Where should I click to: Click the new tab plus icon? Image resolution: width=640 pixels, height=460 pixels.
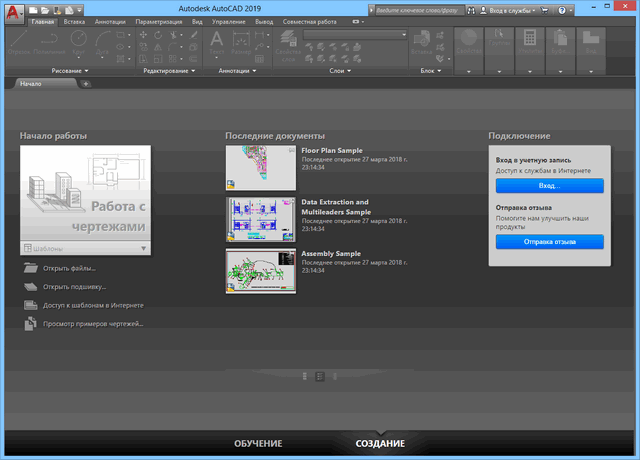[x=86, y=84]
